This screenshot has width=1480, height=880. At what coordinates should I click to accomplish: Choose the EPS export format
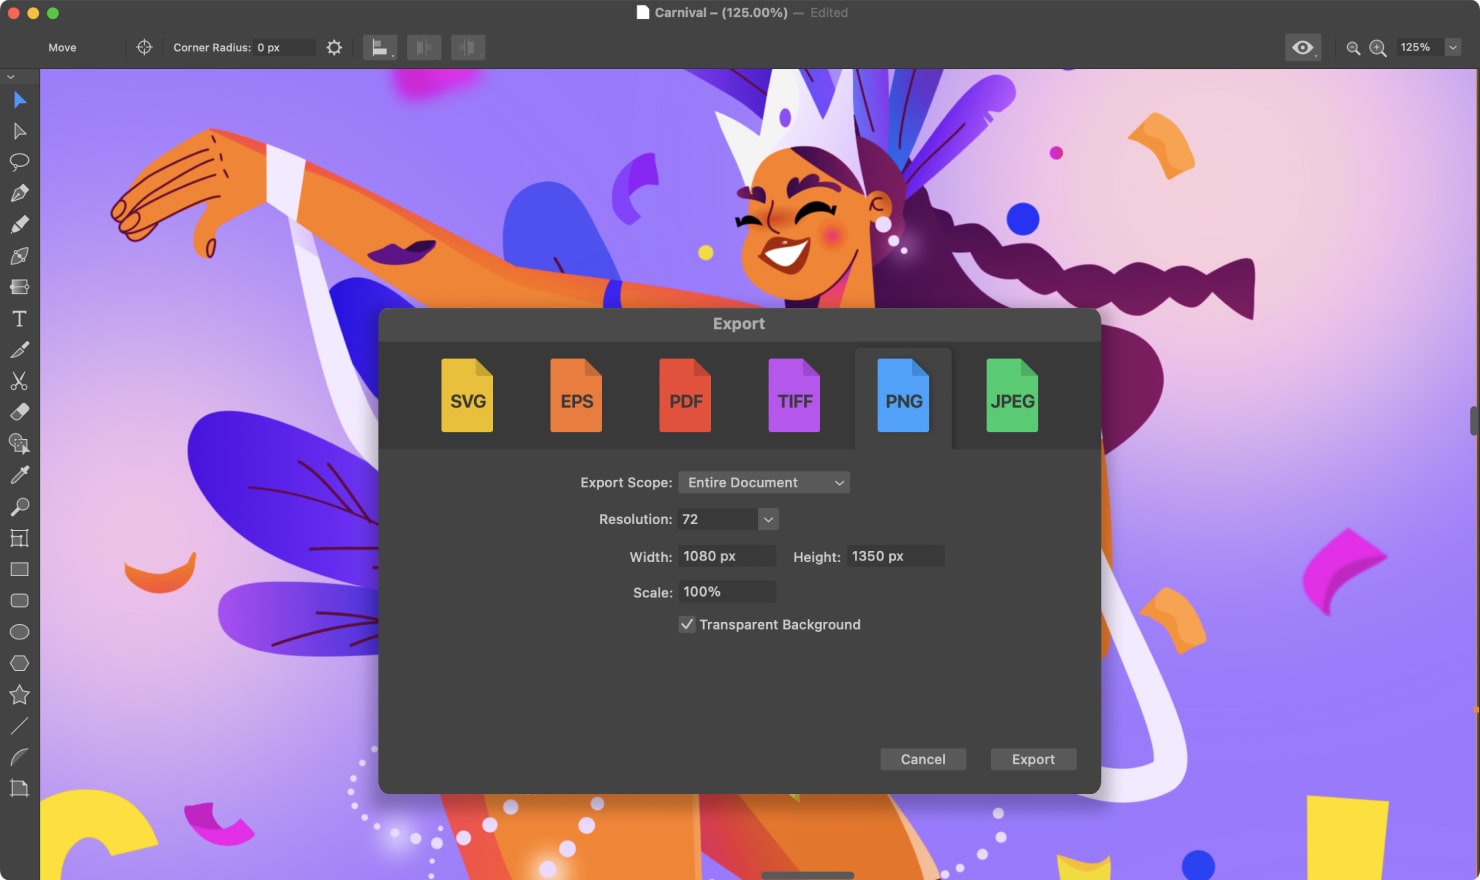click(576, 396)
